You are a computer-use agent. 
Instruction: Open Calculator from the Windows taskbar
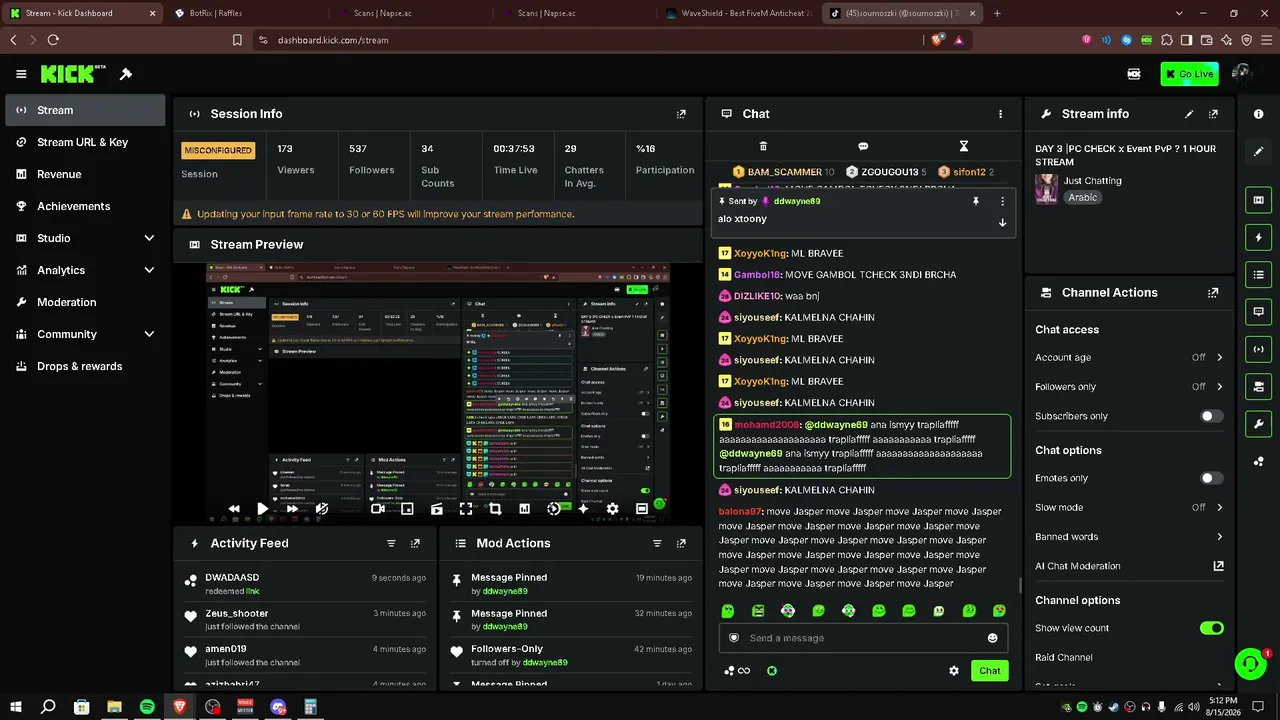point(310,707)
